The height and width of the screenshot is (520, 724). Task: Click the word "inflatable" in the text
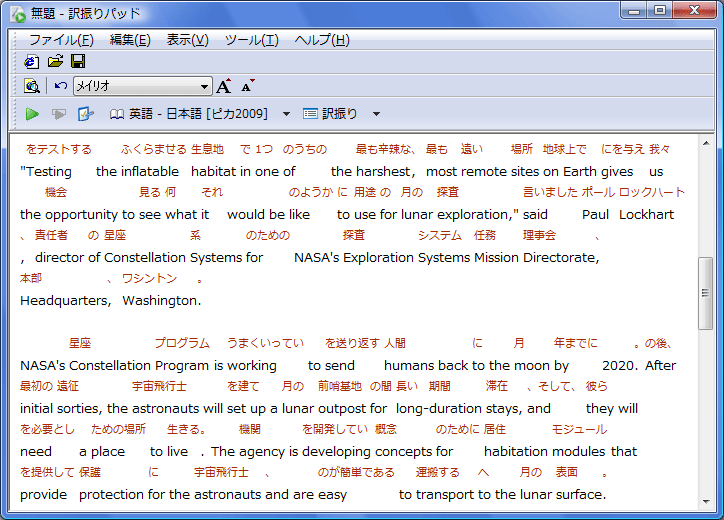point(150,172)
